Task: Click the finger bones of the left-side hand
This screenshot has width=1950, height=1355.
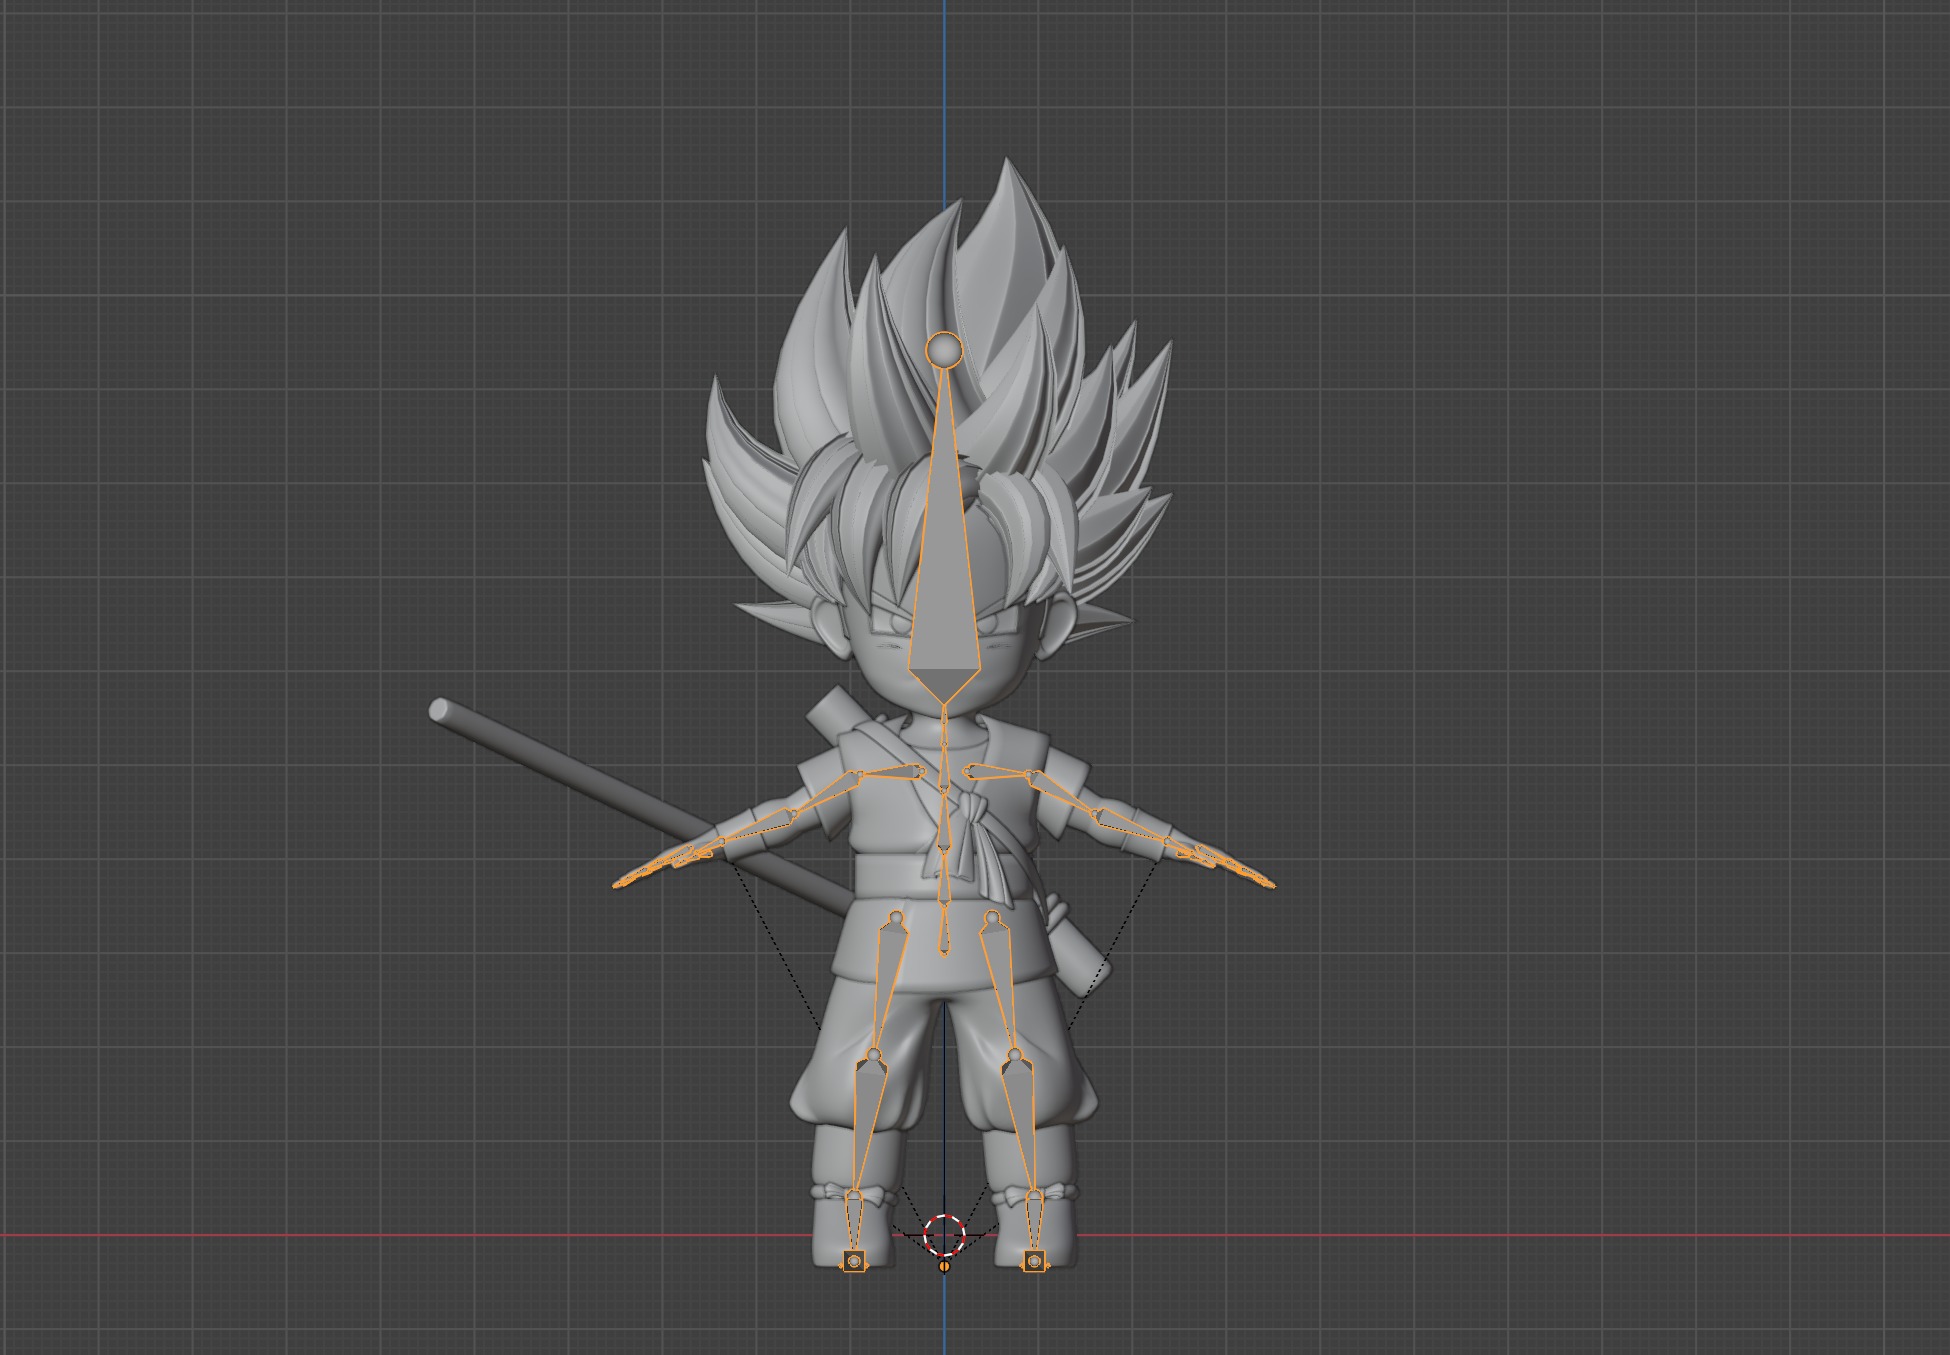Action: click(660, 866)
